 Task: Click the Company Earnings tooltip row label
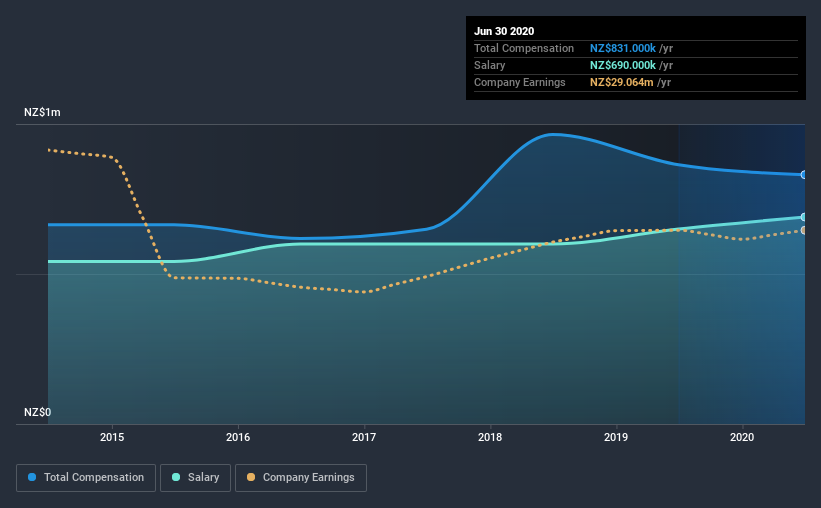(x=520, y=82)
